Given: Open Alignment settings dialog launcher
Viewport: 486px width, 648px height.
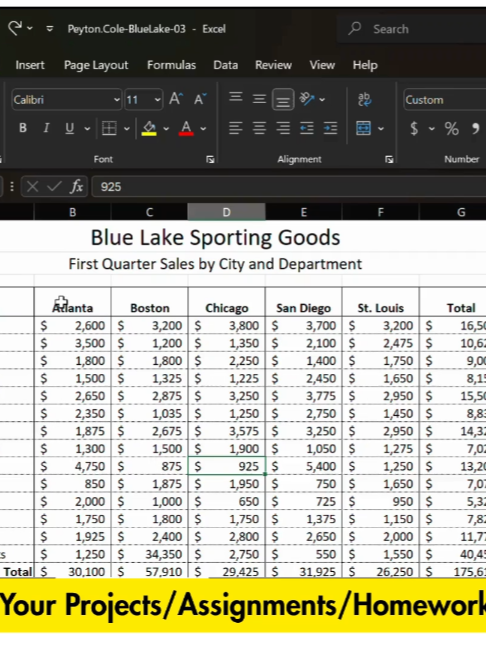Looking at the screenshot, I should tap(389, 160).
